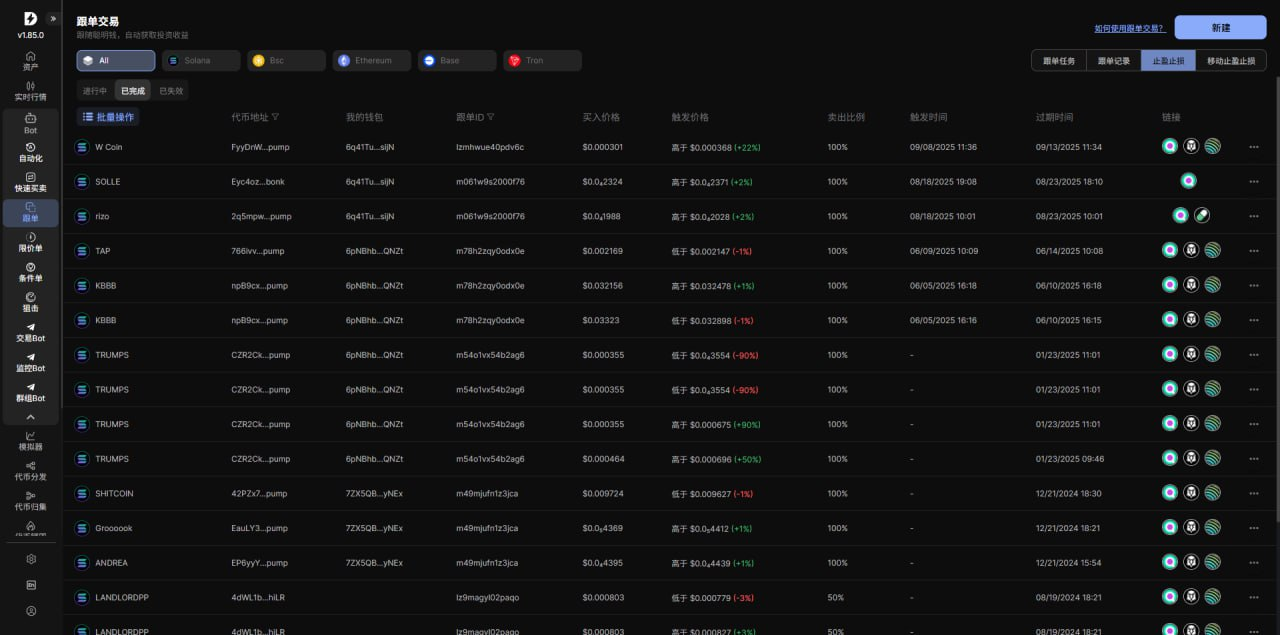1280x635 pixels.
Task: Select the 止盈止损 tab
Action: coord(1168,61)
